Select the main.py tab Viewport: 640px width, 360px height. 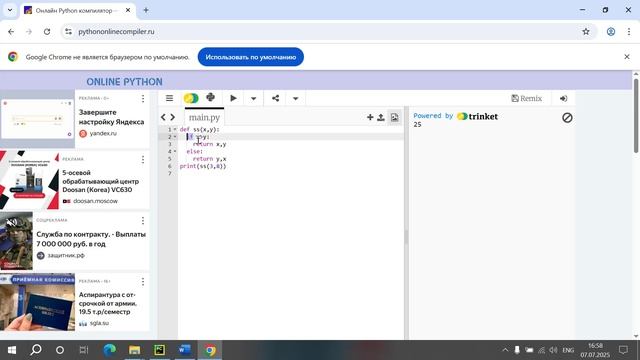tap(204, 118)
